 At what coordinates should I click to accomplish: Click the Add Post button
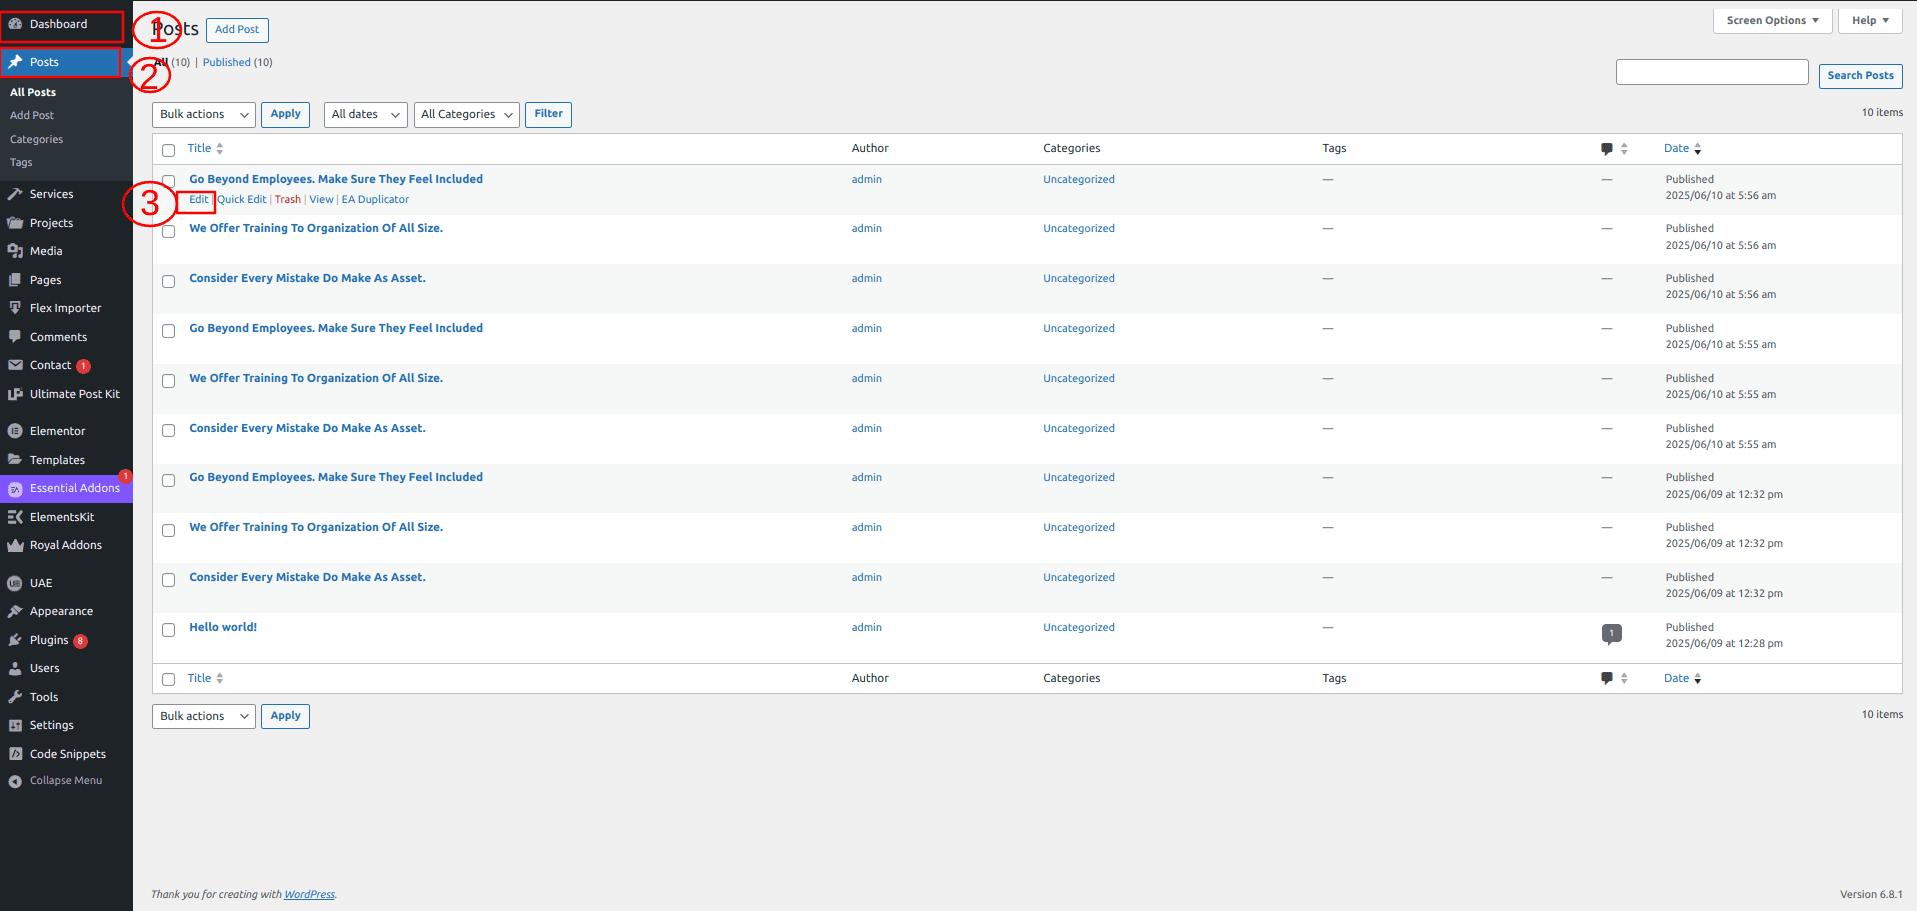click(237, 30)
